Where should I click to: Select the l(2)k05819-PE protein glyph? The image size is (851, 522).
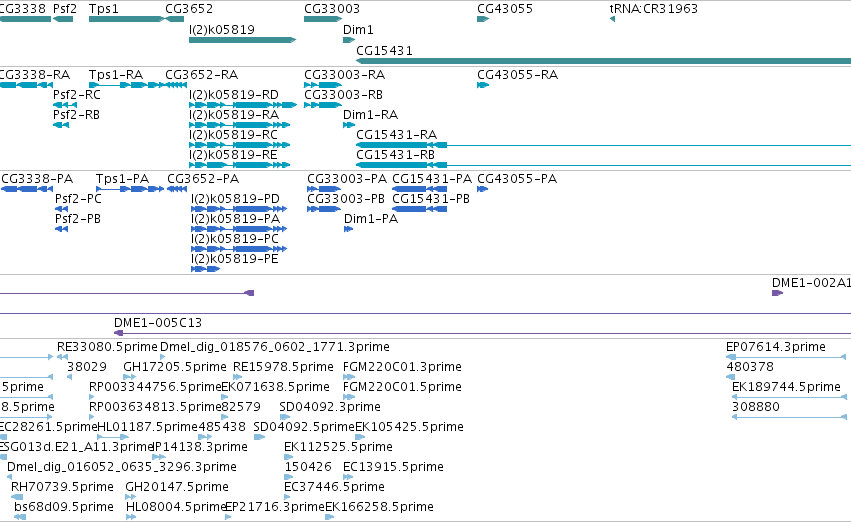[x=205, y=269]
